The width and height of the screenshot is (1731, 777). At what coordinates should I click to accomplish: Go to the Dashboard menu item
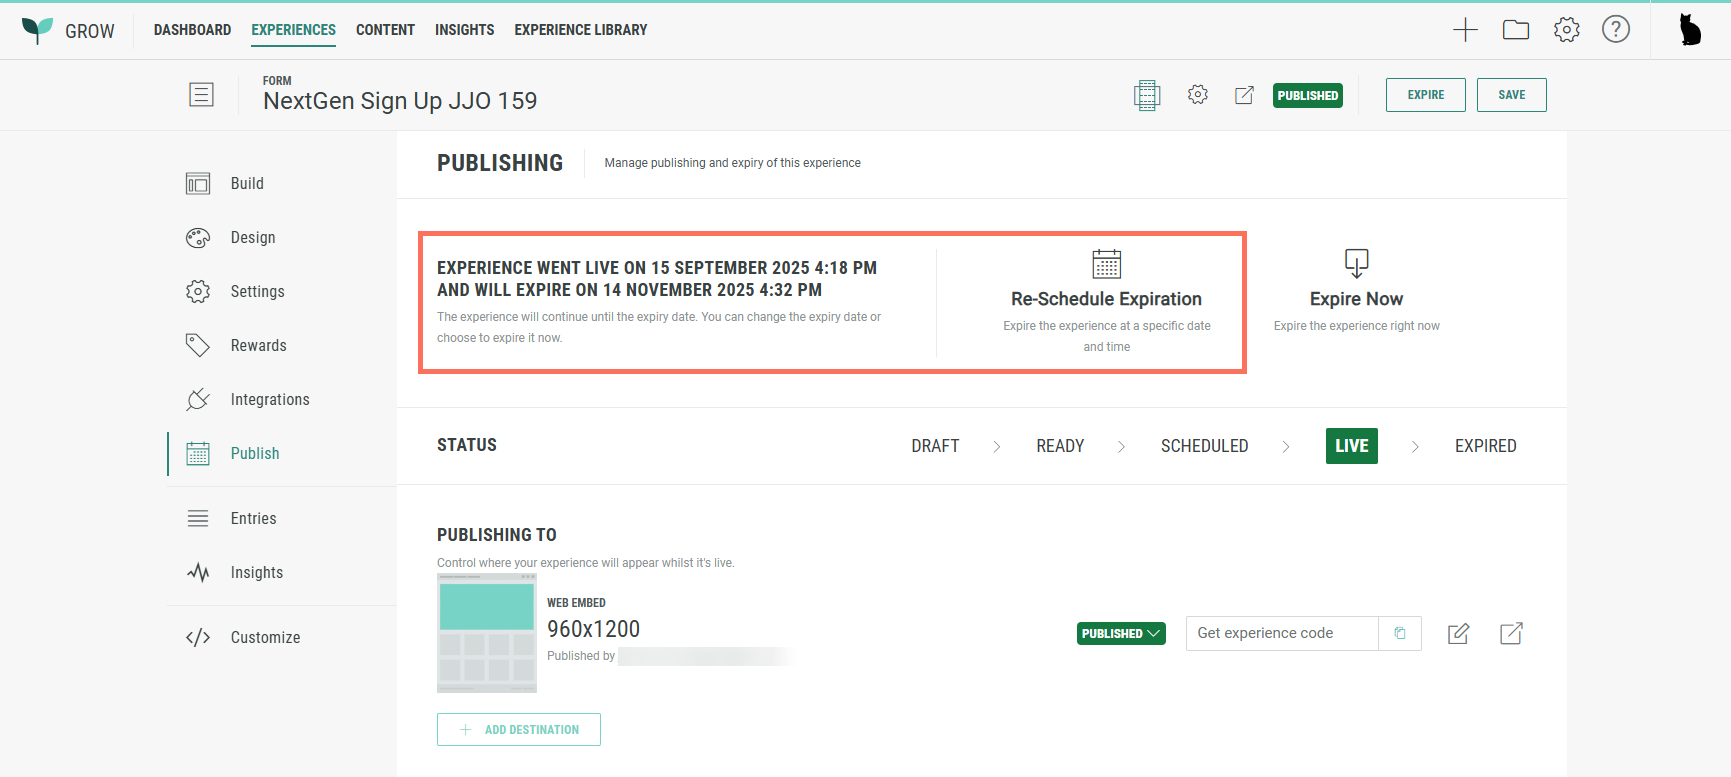[192, 30]
